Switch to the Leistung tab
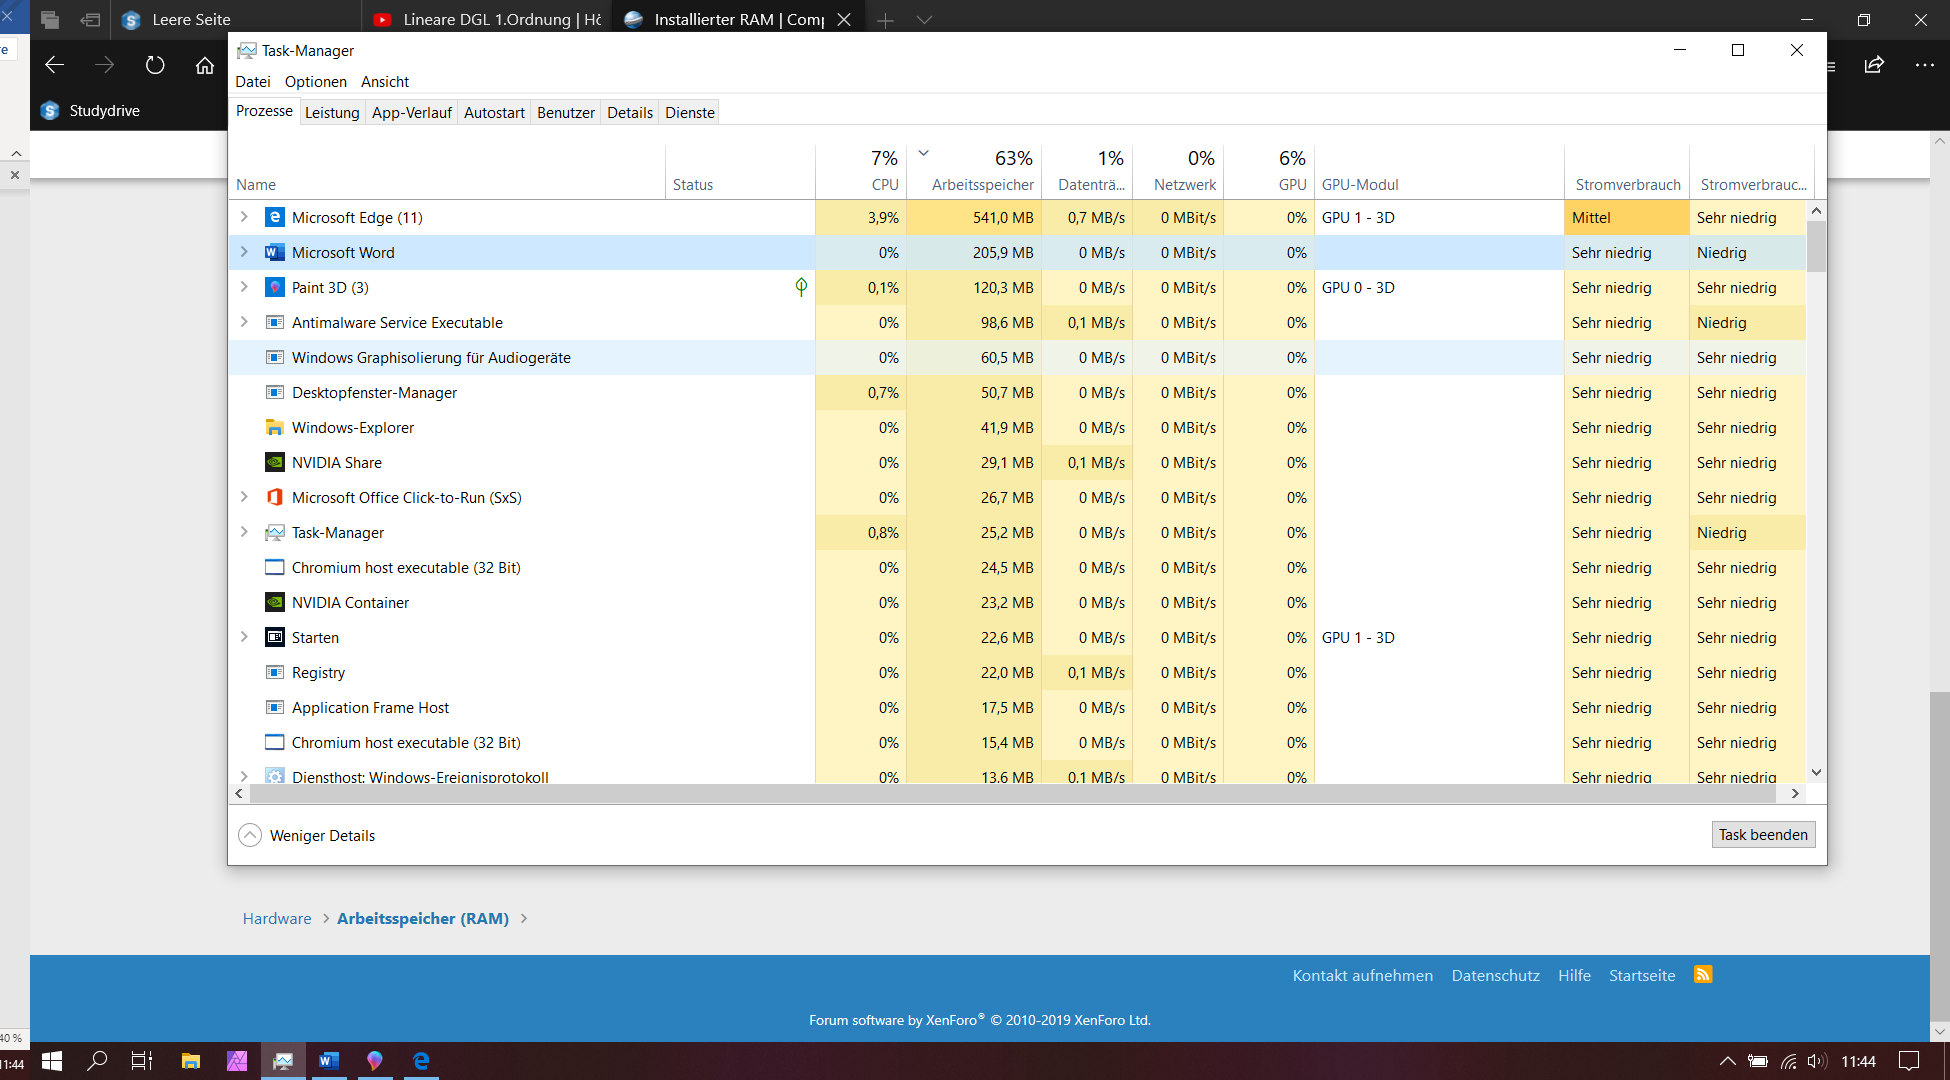 click(x=332, y=113)
